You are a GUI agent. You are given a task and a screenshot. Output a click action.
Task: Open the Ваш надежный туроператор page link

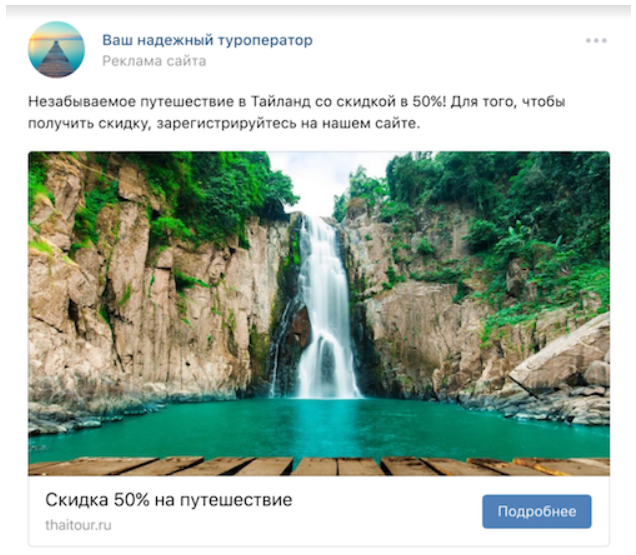207,40
